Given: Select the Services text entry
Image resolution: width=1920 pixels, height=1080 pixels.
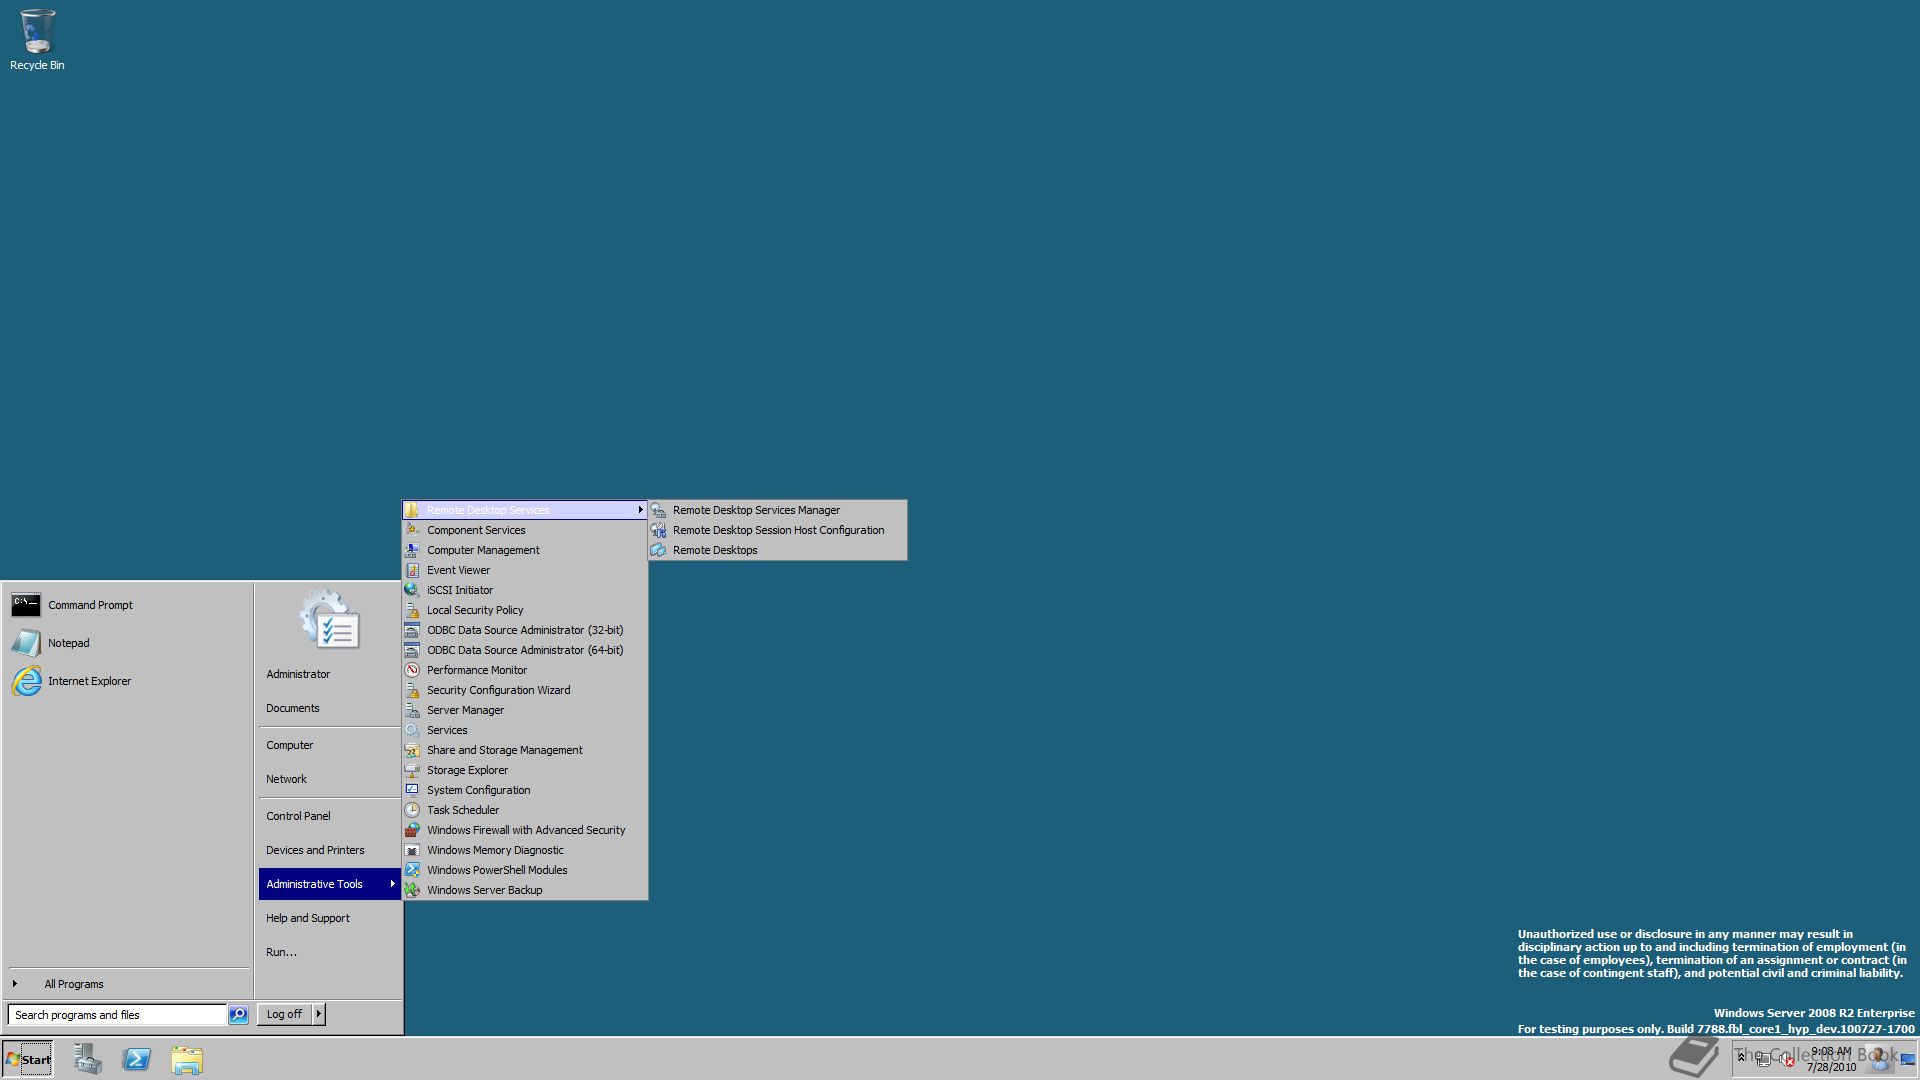Looking at the screenshot, I should (x=447, y=730).
